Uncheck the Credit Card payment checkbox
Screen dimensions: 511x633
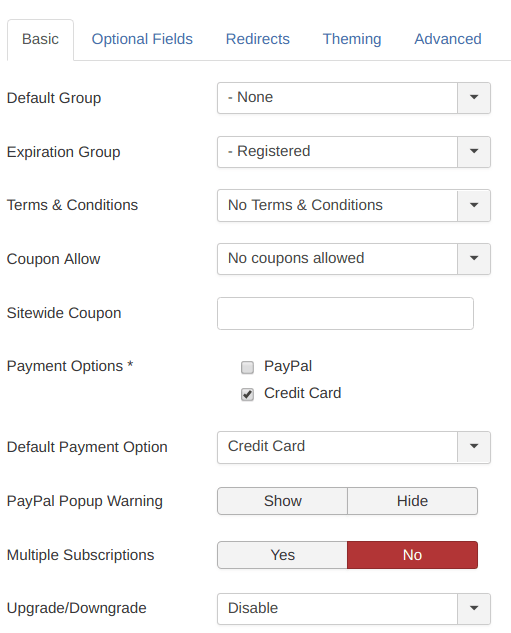[247, 394]
